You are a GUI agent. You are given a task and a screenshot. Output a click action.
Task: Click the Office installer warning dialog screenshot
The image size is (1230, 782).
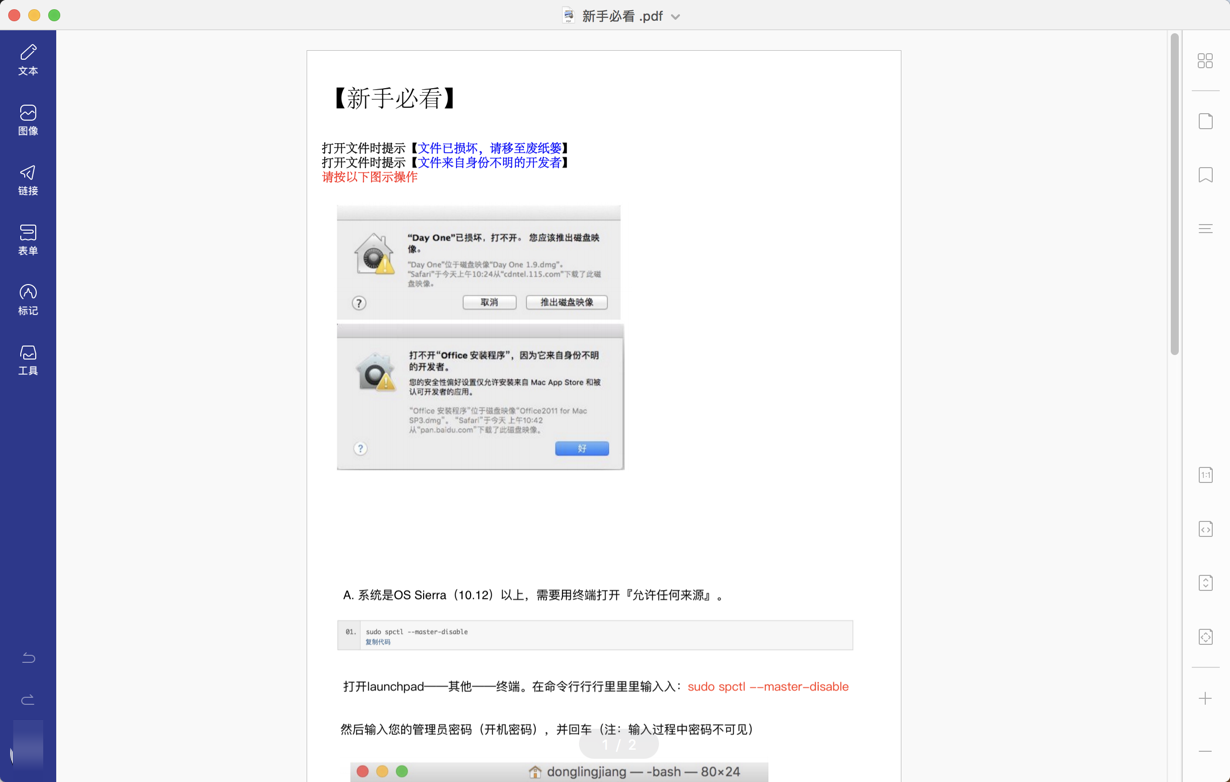pyautogui.click(x=480, y=397)
